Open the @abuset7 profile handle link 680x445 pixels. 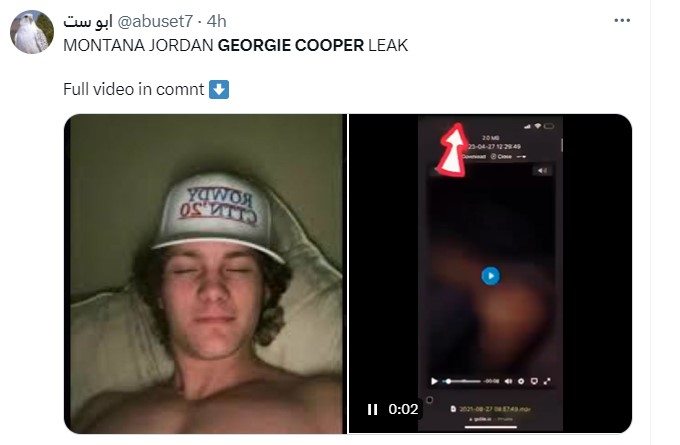tap(155, 21)
